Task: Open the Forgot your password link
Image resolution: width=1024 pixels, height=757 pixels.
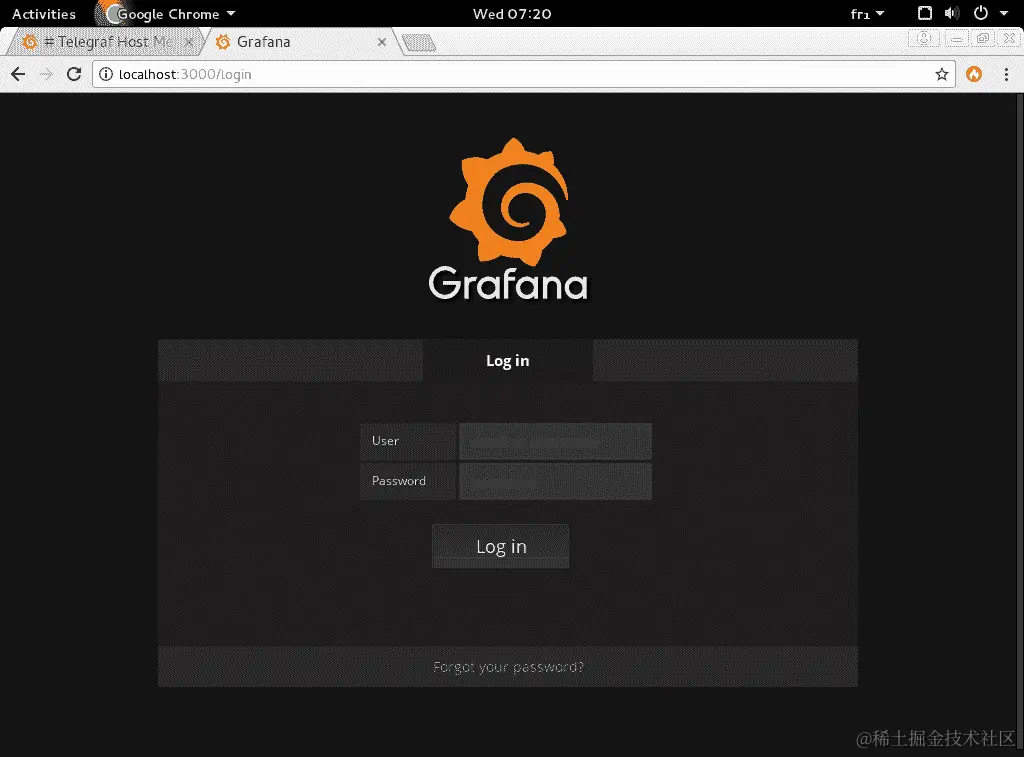Action: click(508, 667)
